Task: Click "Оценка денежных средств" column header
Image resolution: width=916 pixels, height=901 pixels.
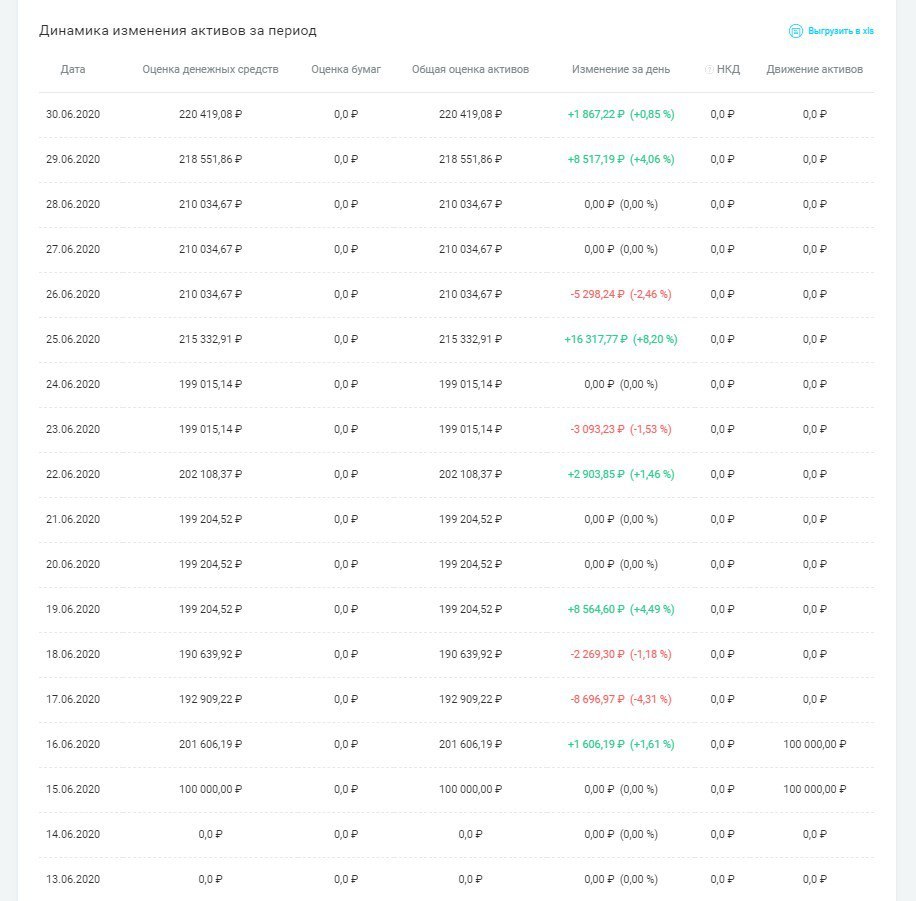Action: (210, 70)
